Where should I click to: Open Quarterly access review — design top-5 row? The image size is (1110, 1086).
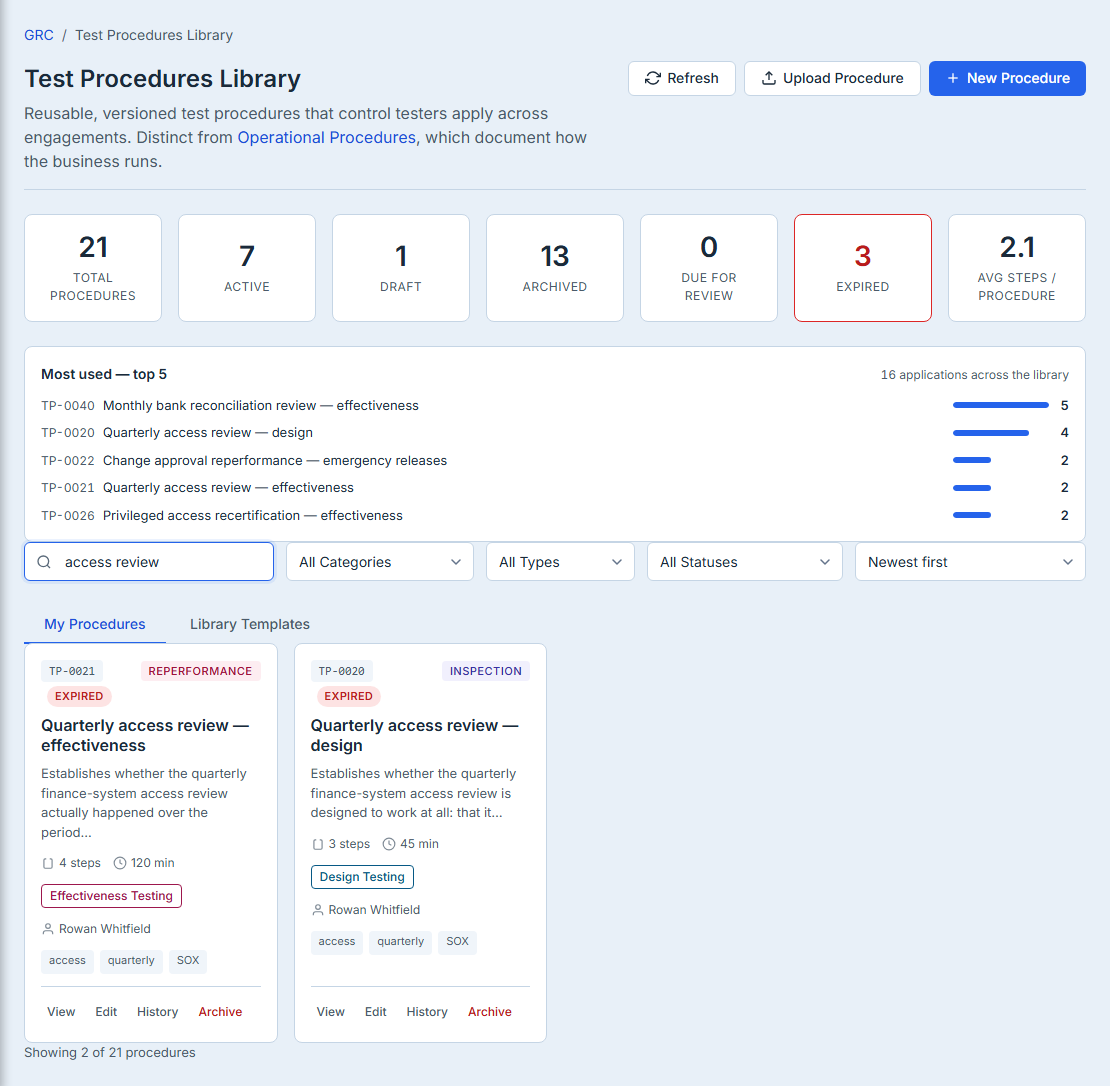[x=554, y=433]
